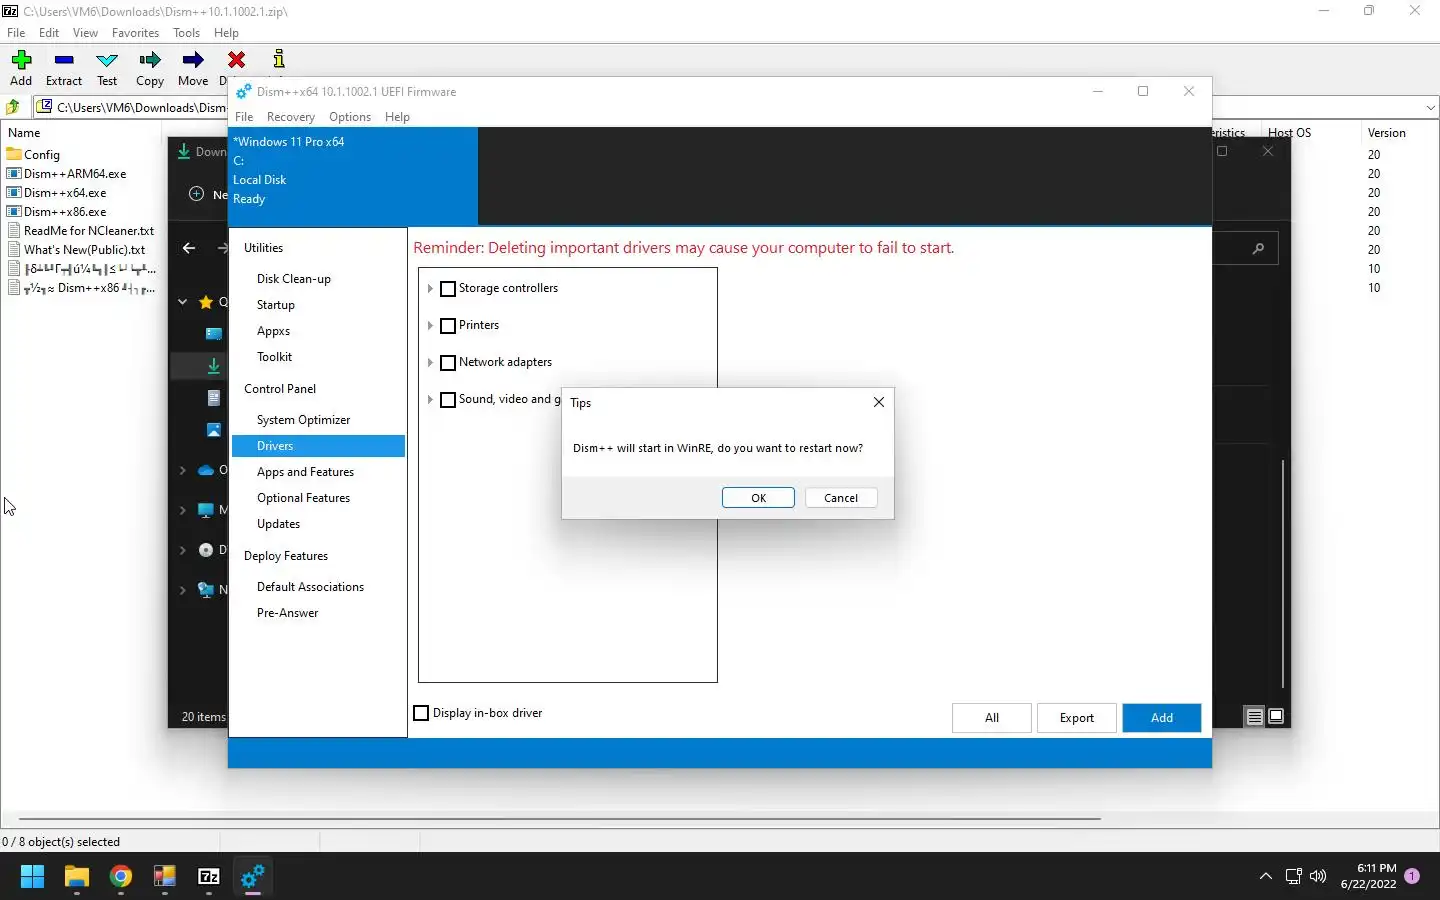Check the Network adapters checkbox
The height and width of the screenshot is (900, 1440).
(x=448, y=363)
